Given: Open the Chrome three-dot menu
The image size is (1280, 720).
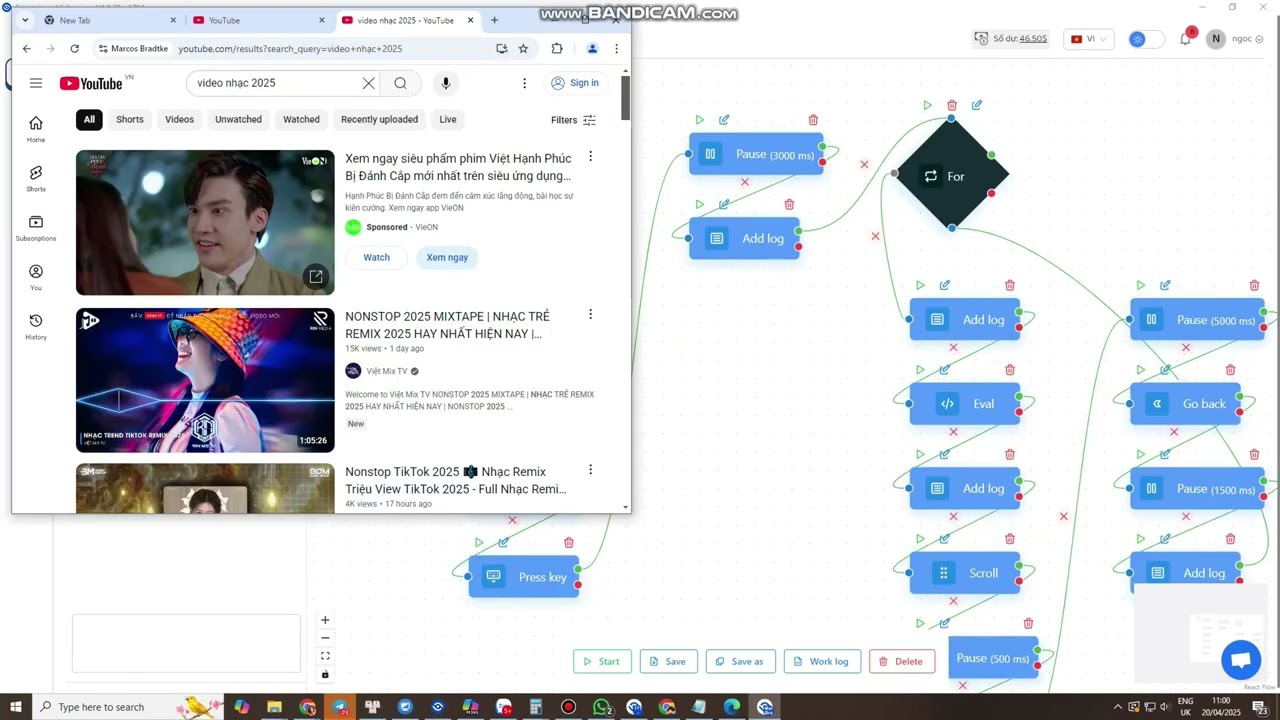Looking at the screenshot, I should tap(617, 48).
